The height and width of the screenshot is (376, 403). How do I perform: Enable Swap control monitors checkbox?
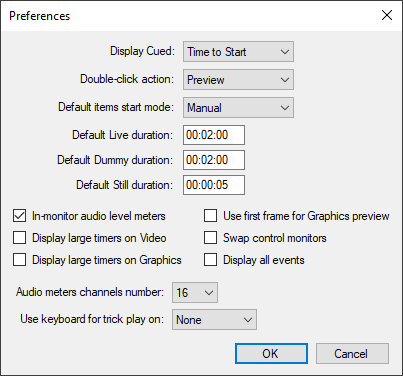click(210, 238)
